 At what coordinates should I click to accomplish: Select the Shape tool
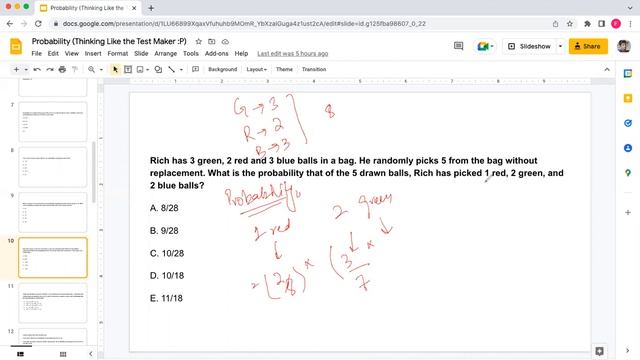tap(158, 69)
